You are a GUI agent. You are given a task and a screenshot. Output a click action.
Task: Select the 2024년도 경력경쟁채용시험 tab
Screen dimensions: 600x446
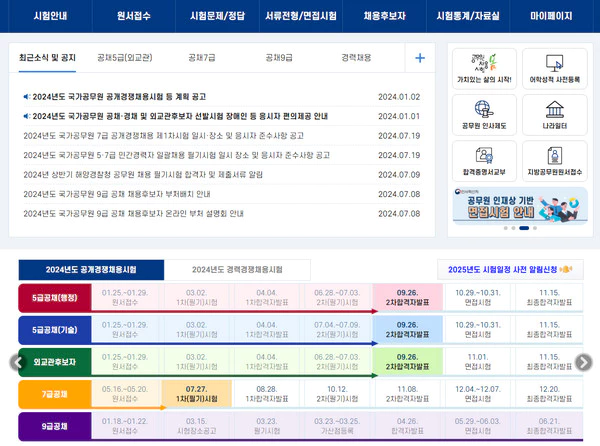[x=237, y=269]
